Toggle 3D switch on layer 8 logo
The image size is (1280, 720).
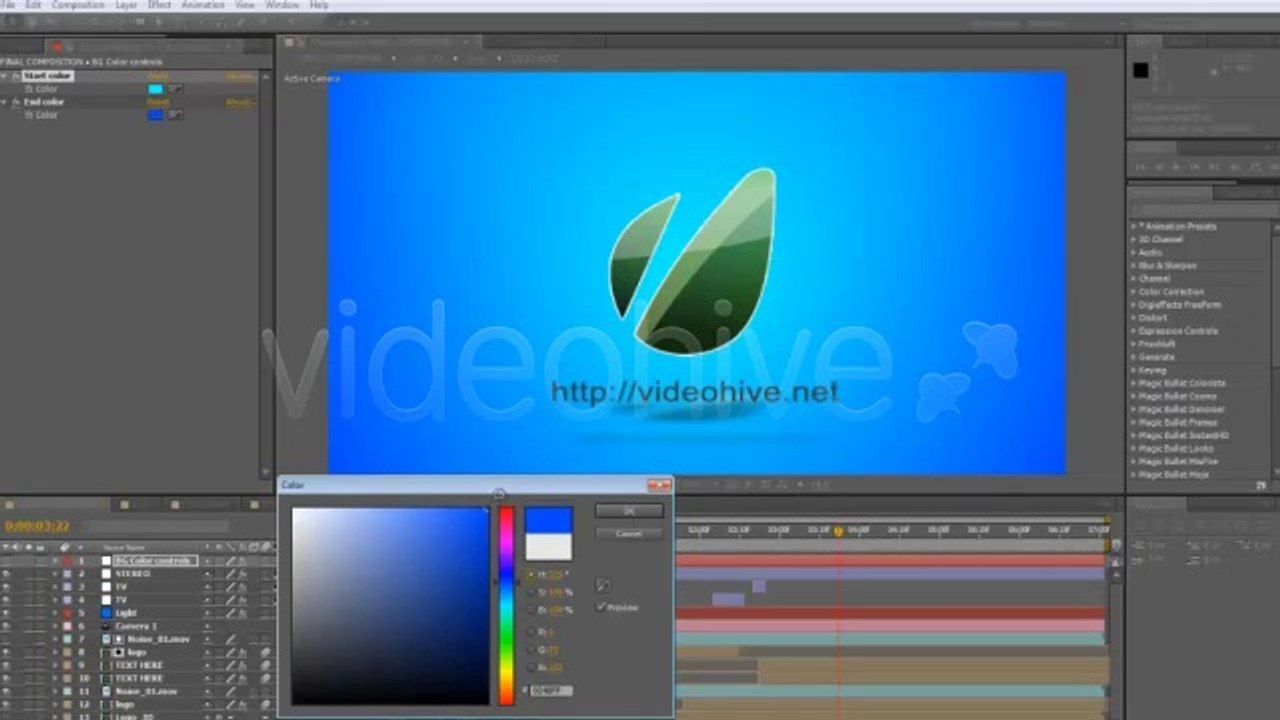click(x=266, y=652)
